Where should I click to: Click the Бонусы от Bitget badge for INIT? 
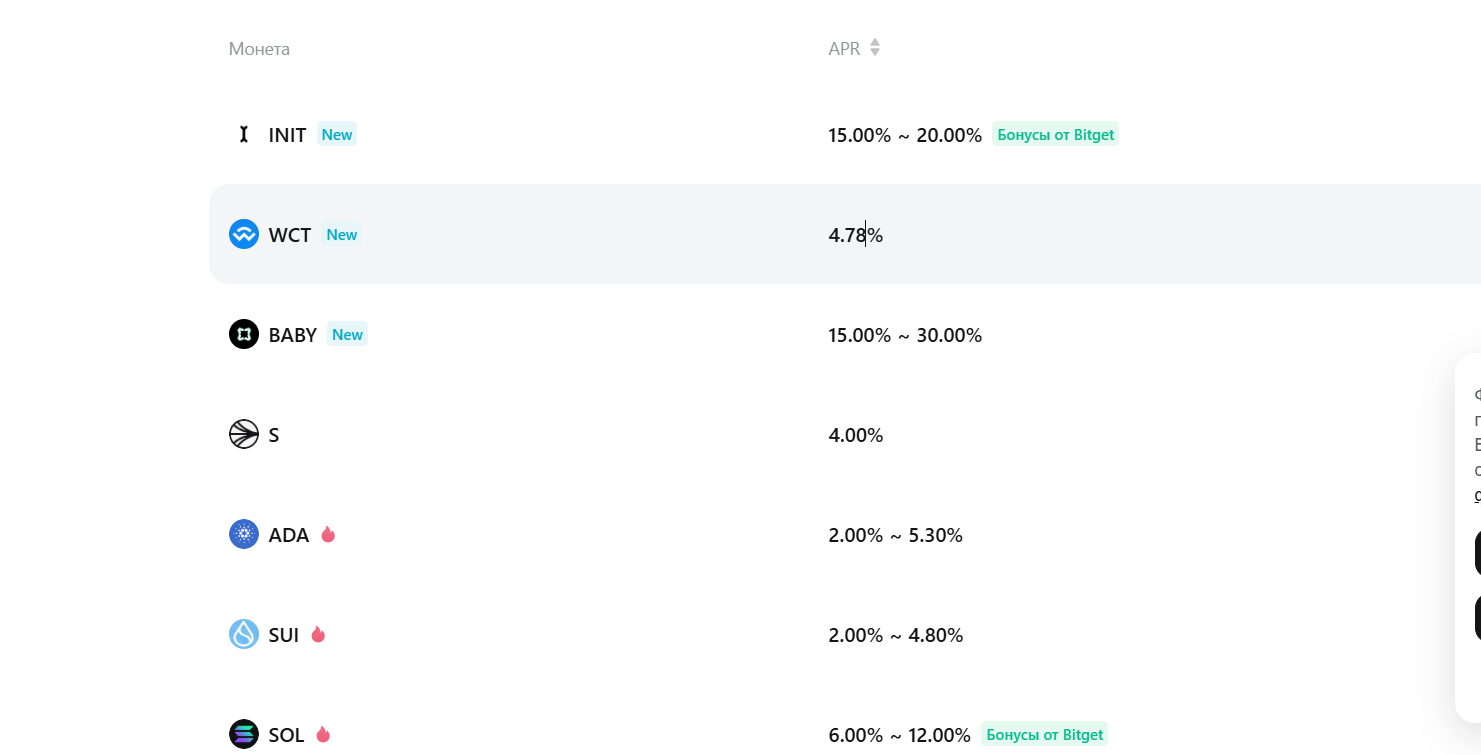pyautogui.click(x=1055, y=134)
